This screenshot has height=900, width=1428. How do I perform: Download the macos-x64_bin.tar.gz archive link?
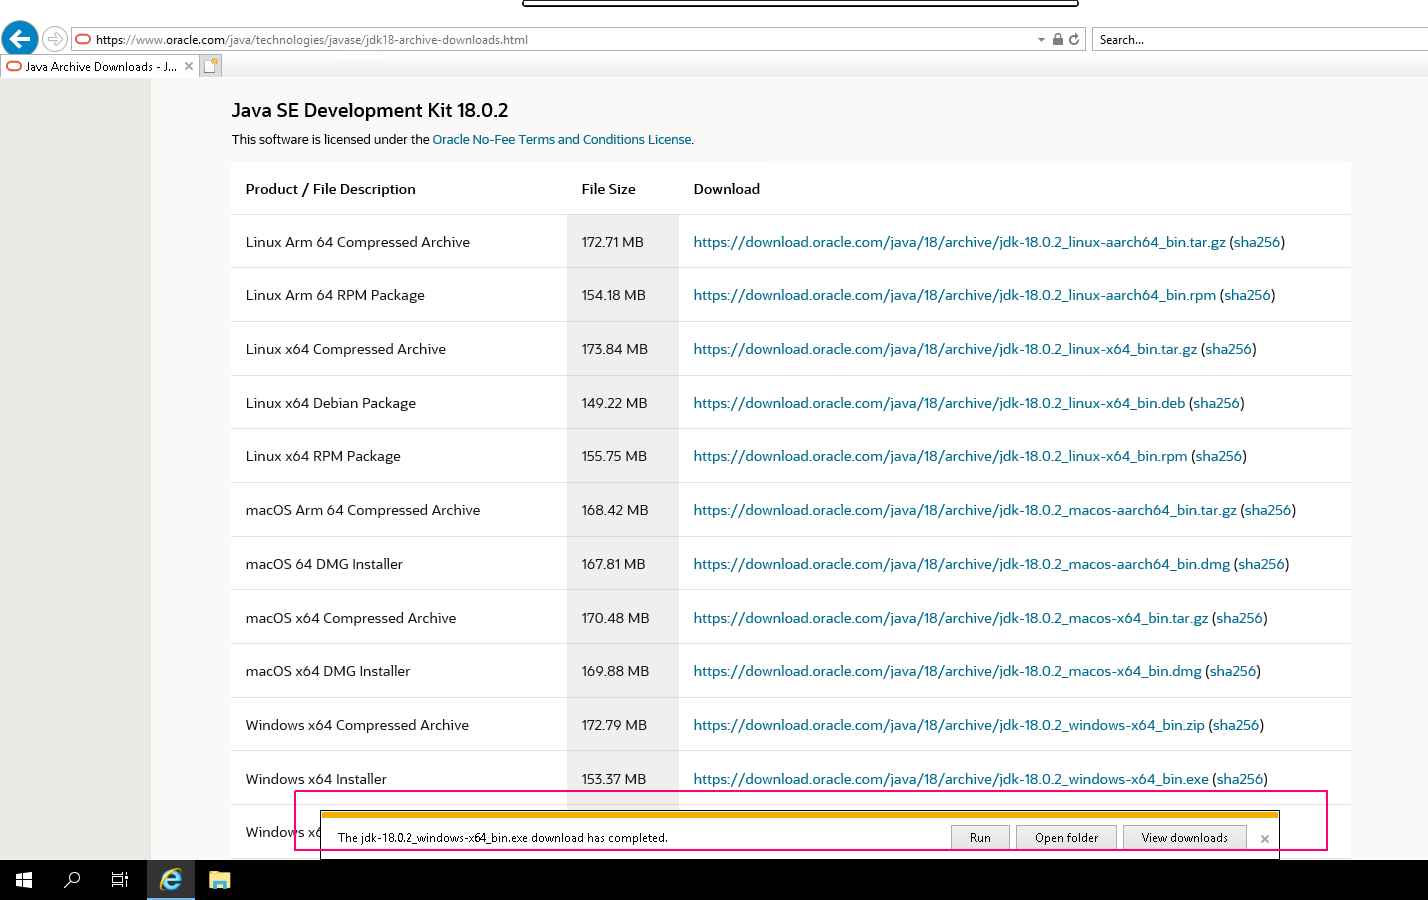(950, 618)
